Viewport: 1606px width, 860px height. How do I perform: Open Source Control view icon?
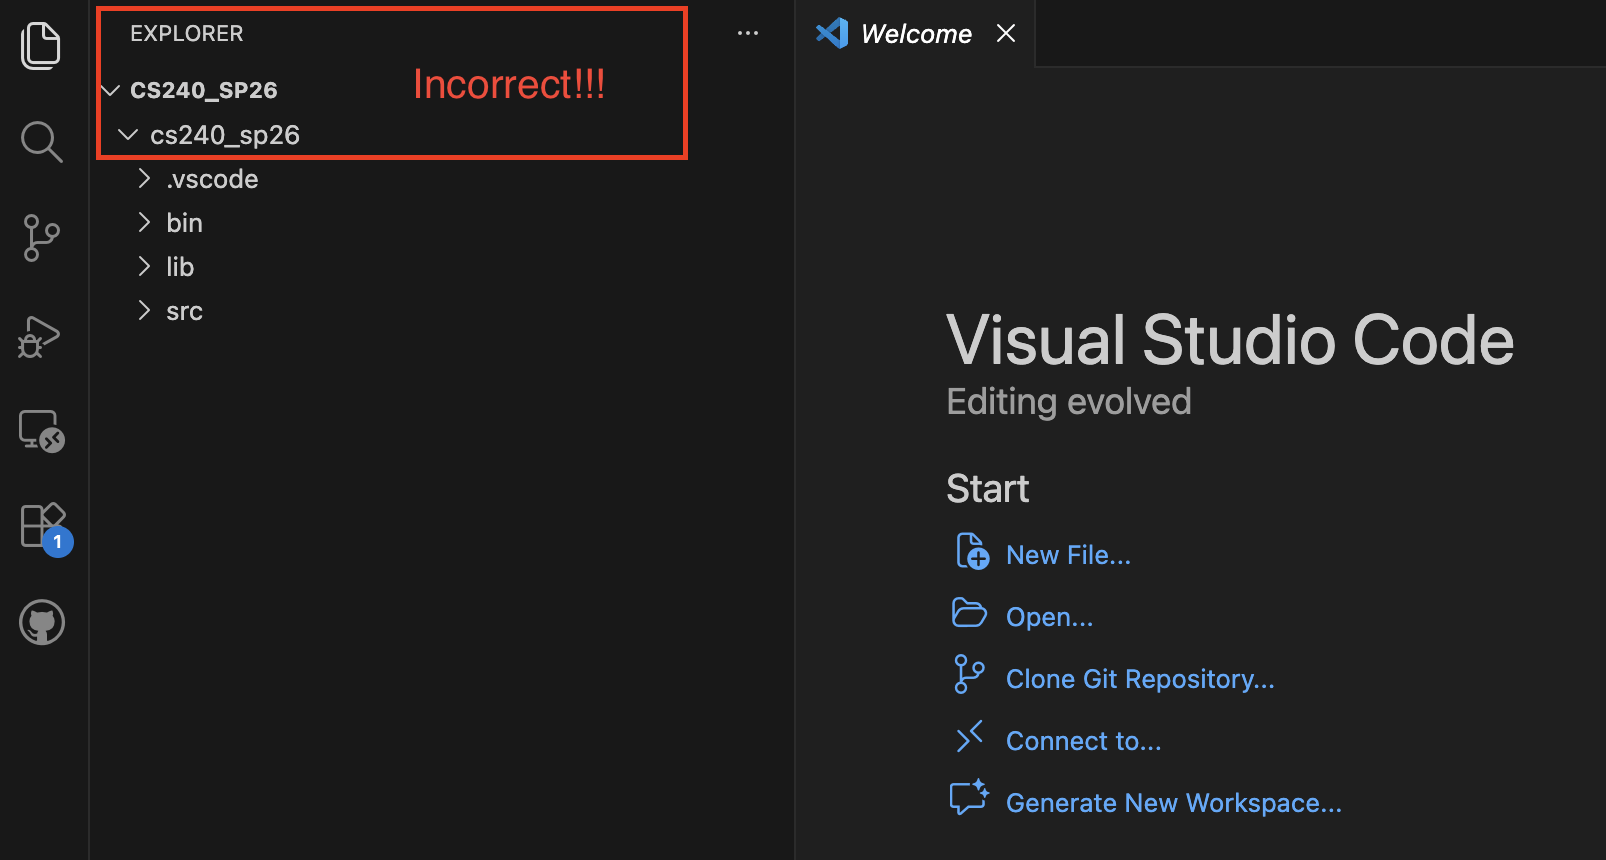[x=41, y=238]
